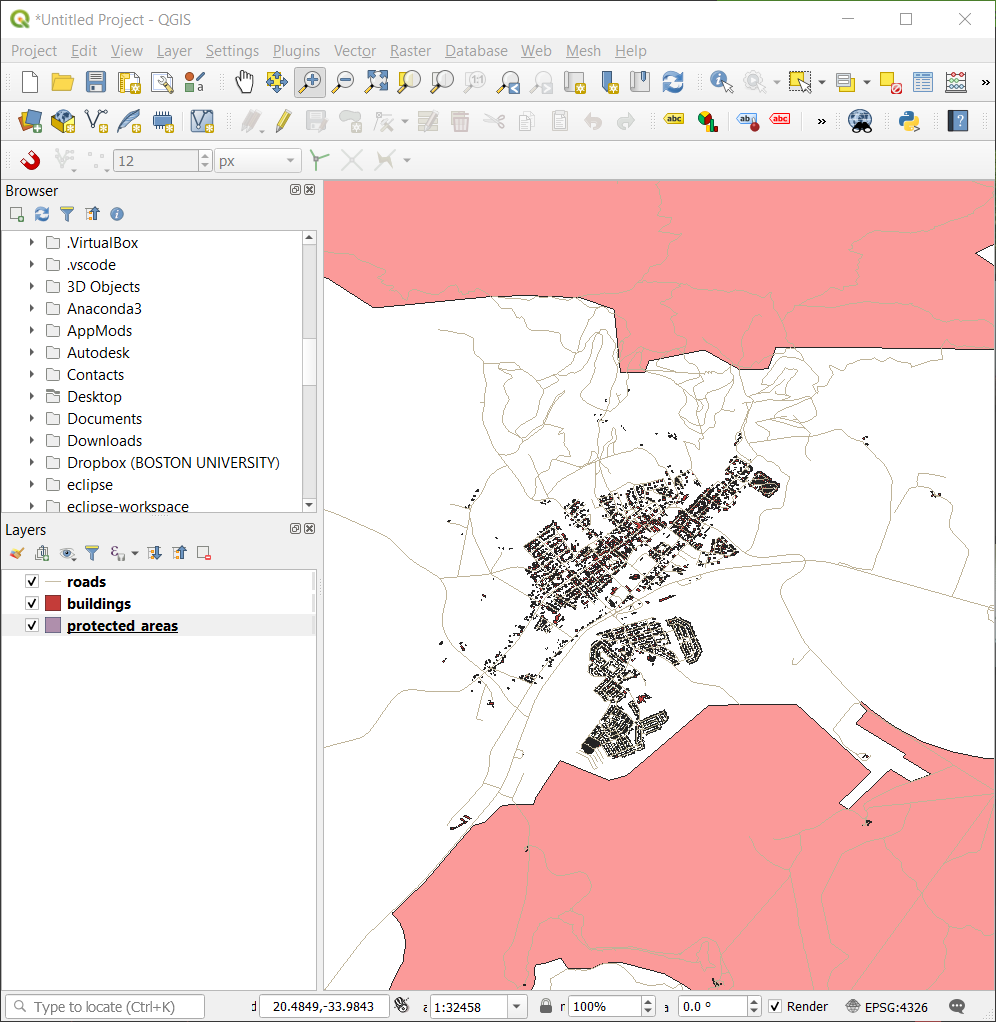Screen dimensions: 996x1022
Task: Open the Vector menu
Action: (354, 51)
